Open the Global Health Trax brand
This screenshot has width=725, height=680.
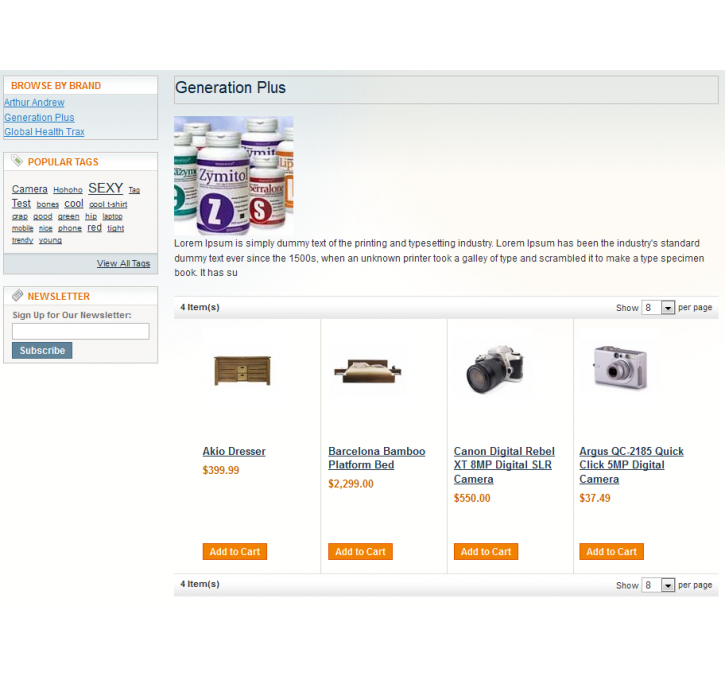[44, 132]
